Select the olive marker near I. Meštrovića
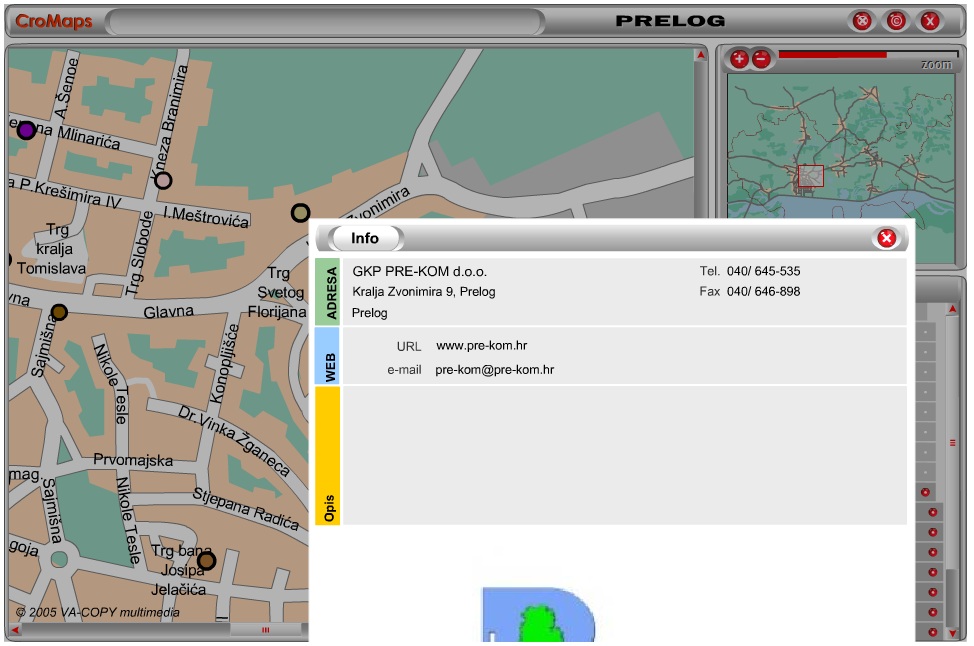 300,212
